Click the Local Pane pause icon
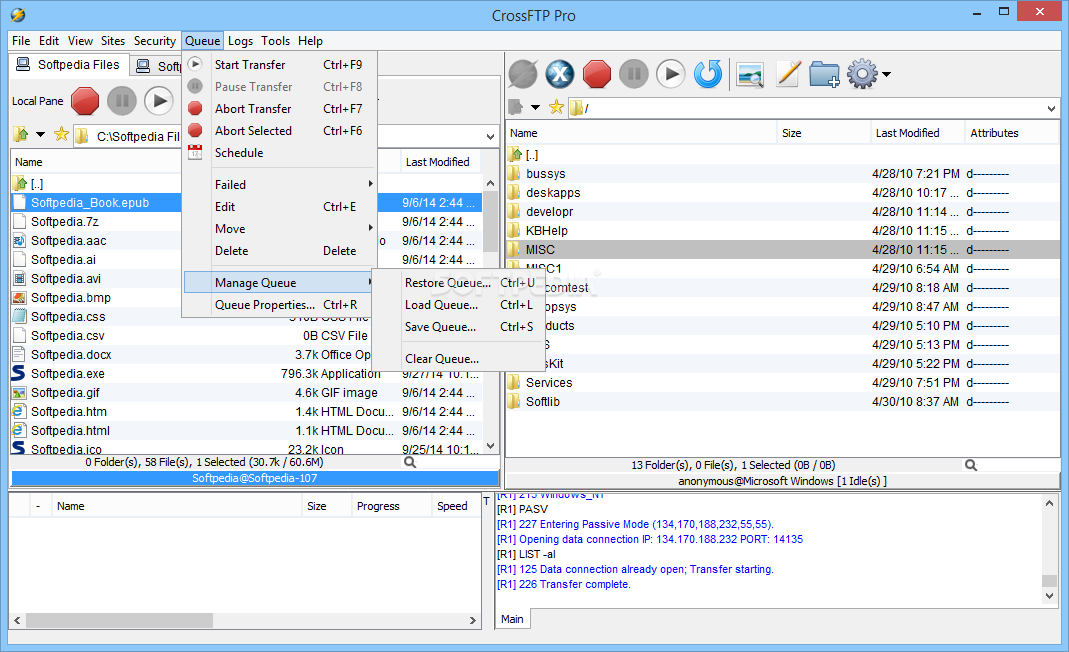 (122, 101)
